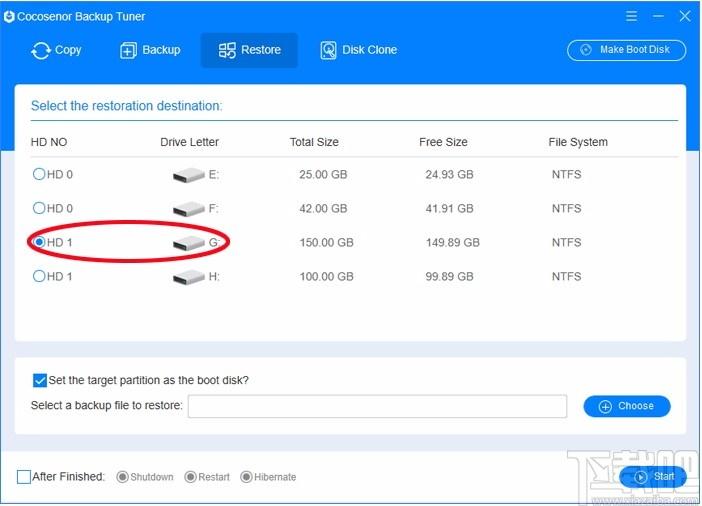Click the Drive Letter column header
This screenshot has width=702, height=506.
coord(189,142)
